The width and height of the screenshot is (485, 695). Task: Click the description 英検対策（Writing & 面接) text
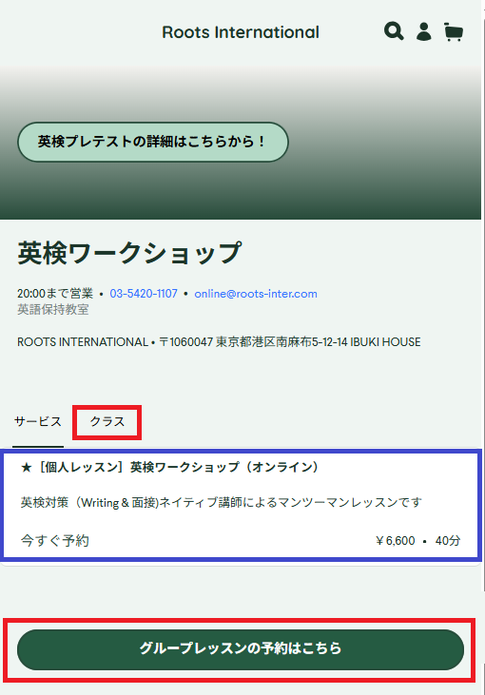(90, 503)
